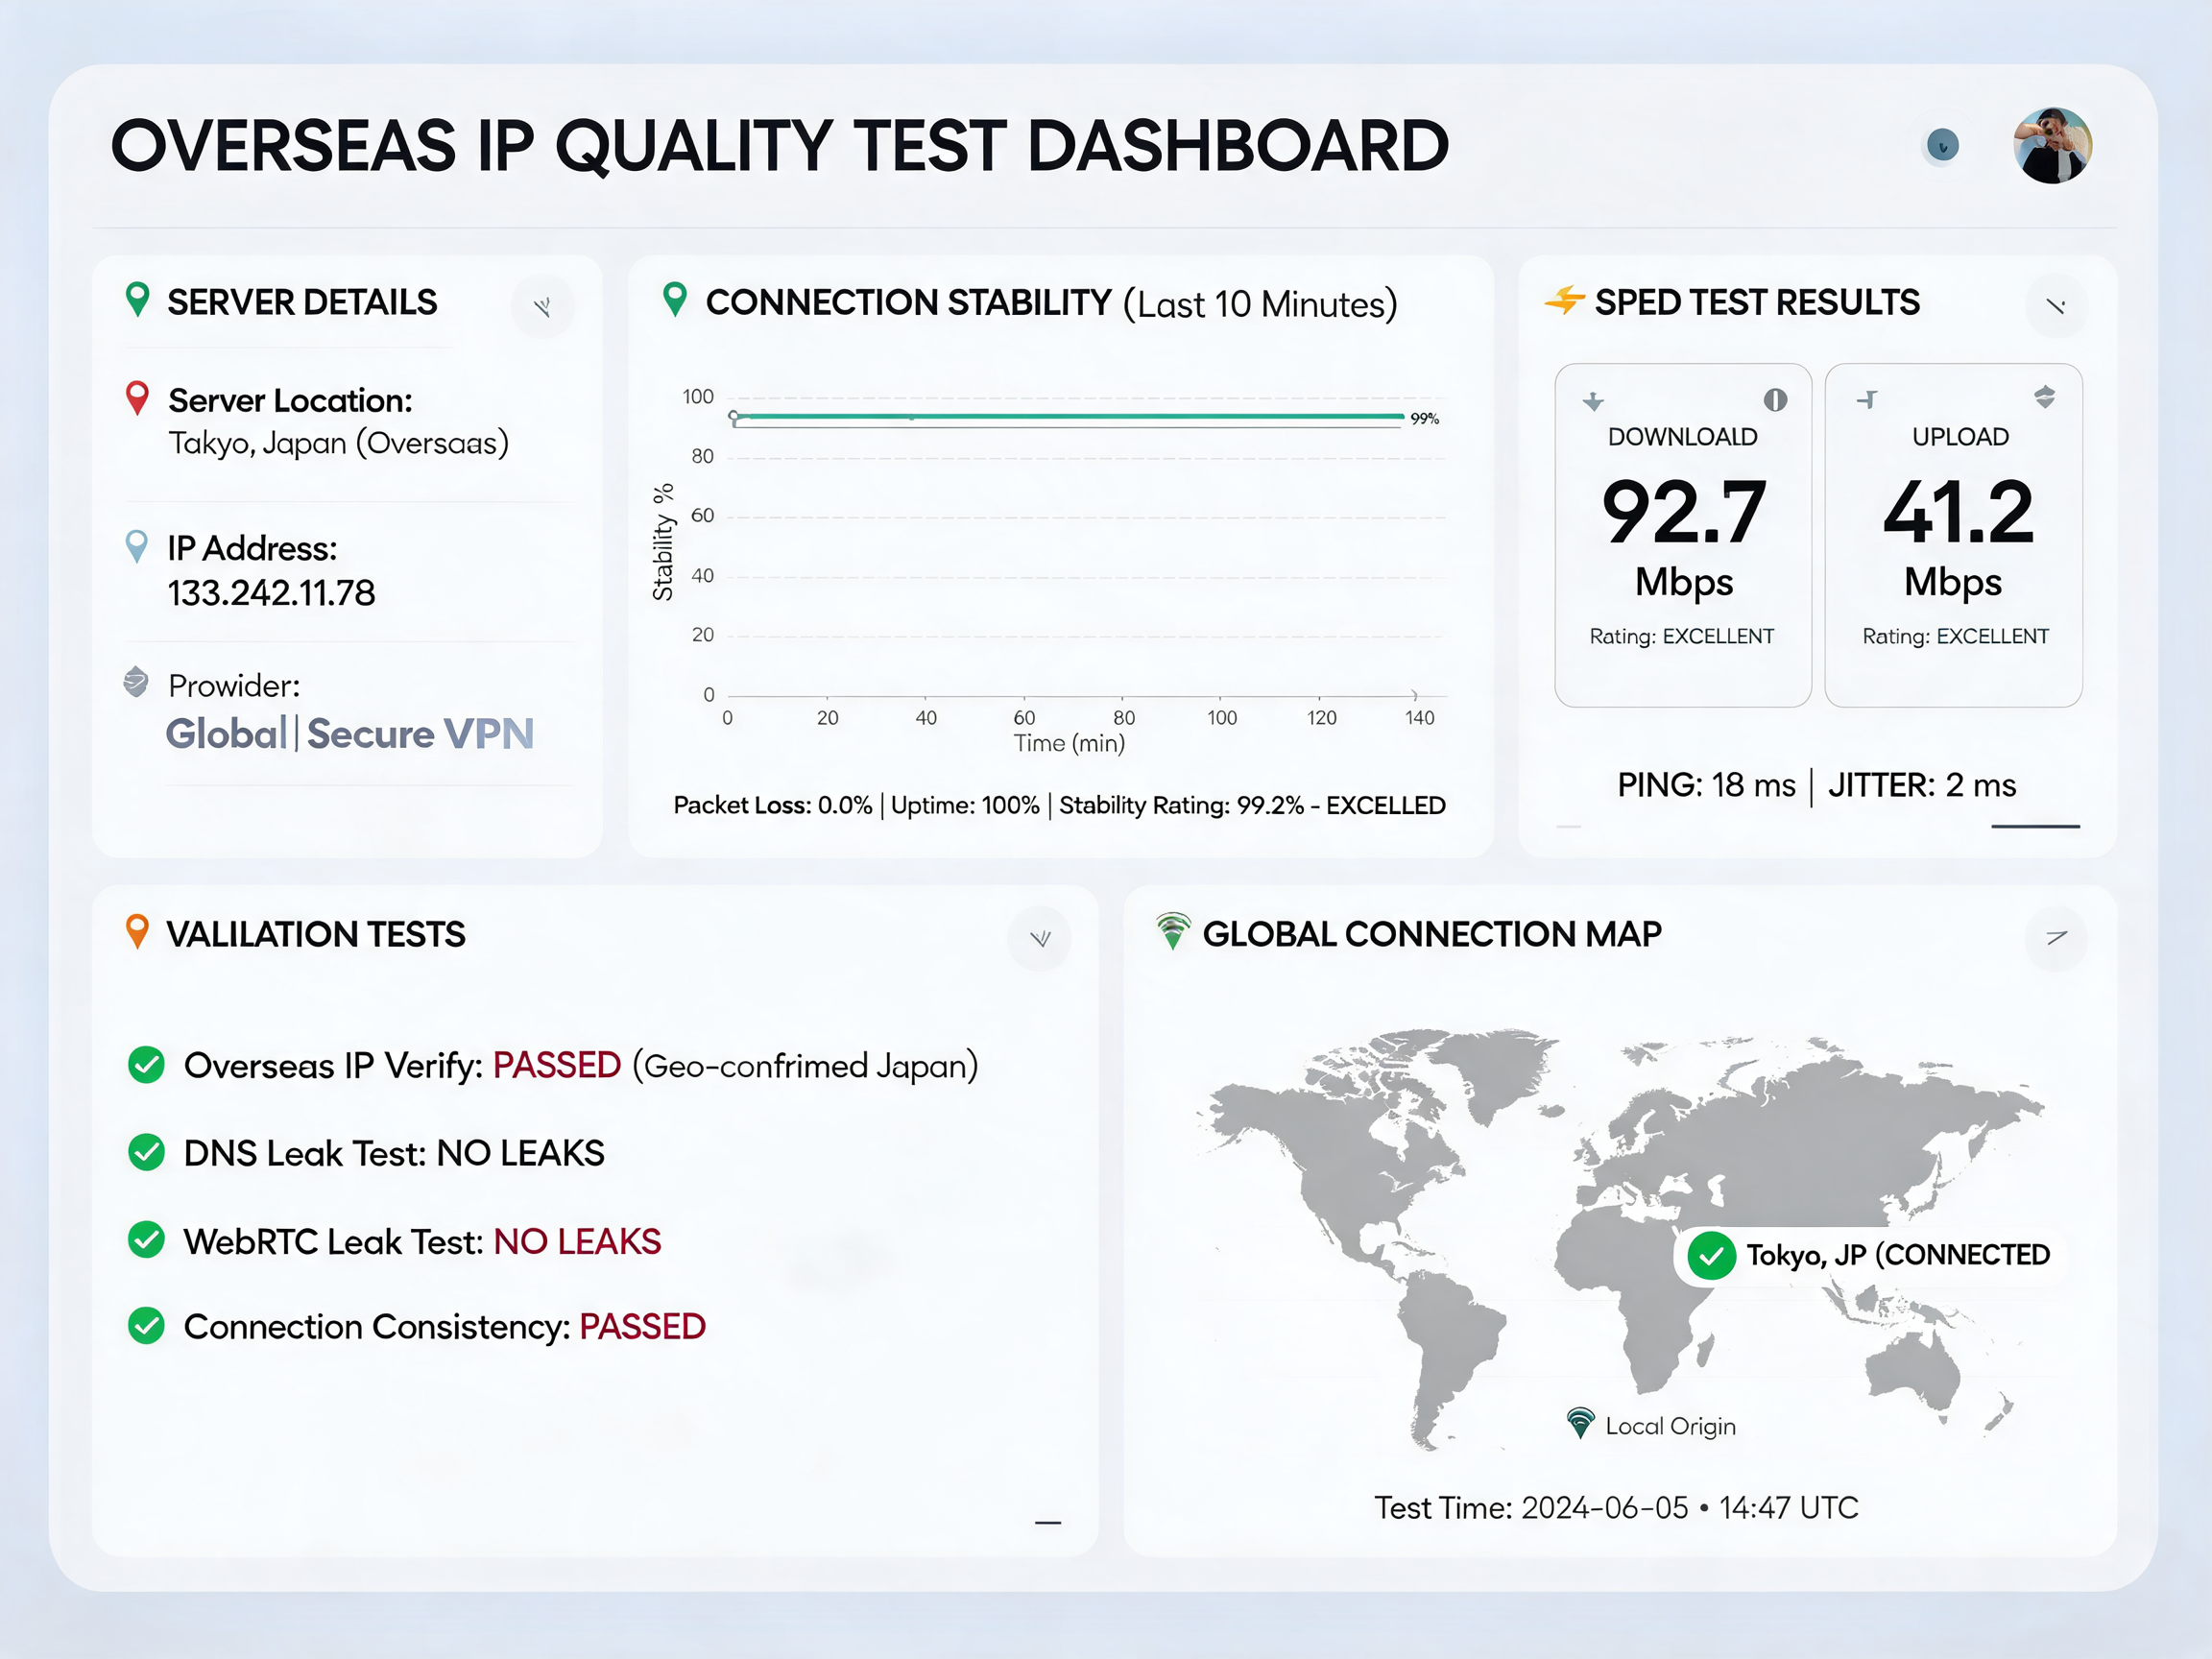
Task: Click the signal icon beside Global Connection Map
Action: click(1173, 931)
